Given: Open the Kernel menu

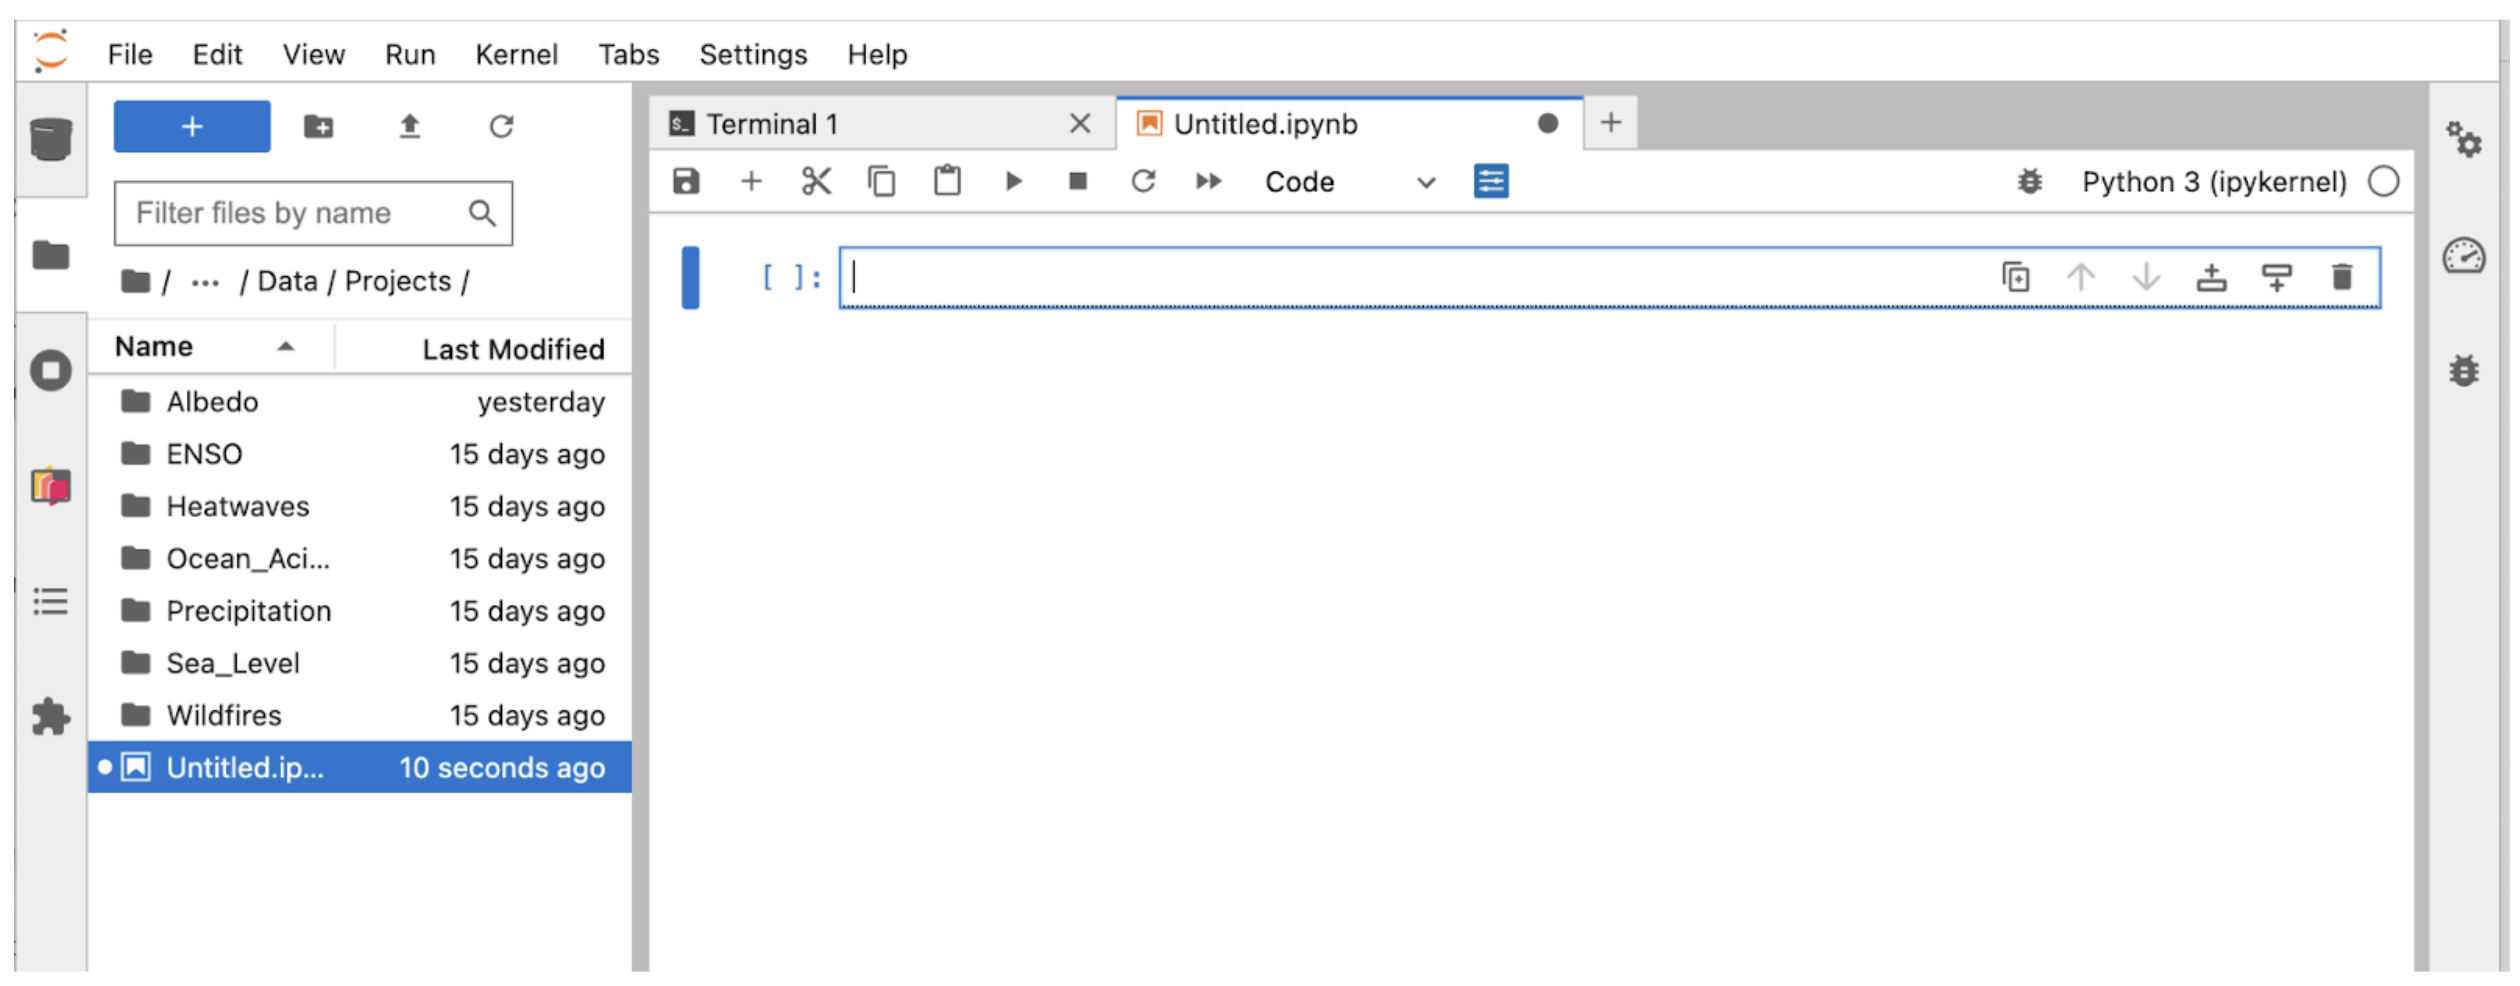Looking at the screenshot, I should coord(516,54).
